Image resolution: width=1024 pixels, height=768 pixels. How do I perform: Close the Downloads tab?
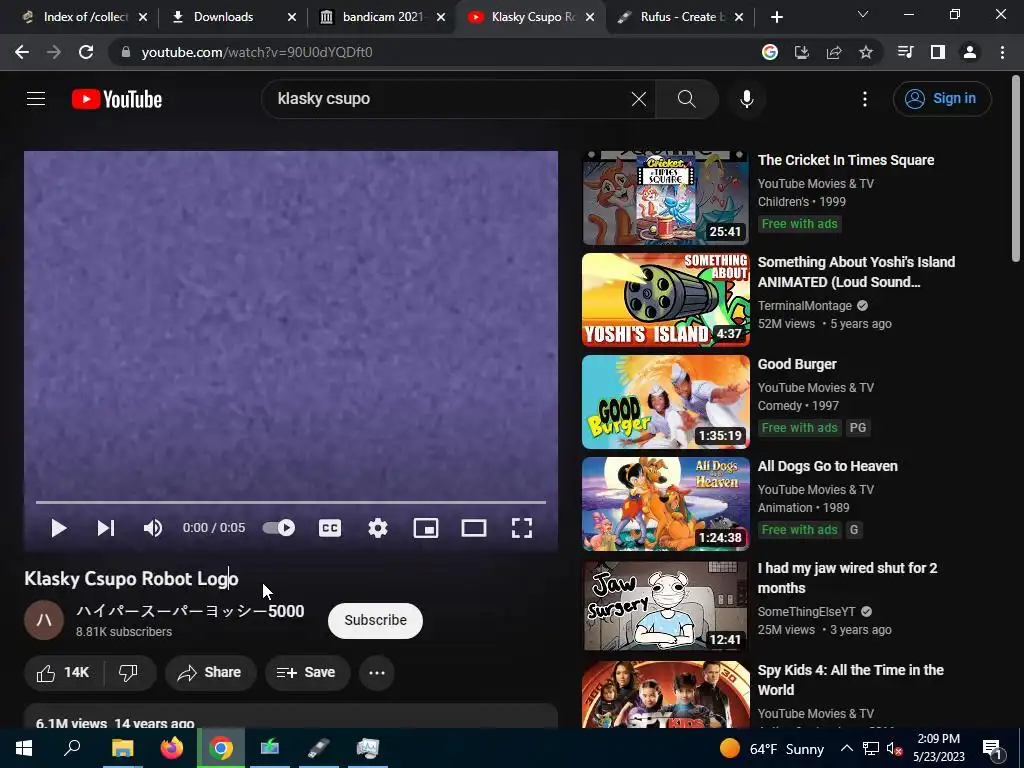(x=292, y=17)
